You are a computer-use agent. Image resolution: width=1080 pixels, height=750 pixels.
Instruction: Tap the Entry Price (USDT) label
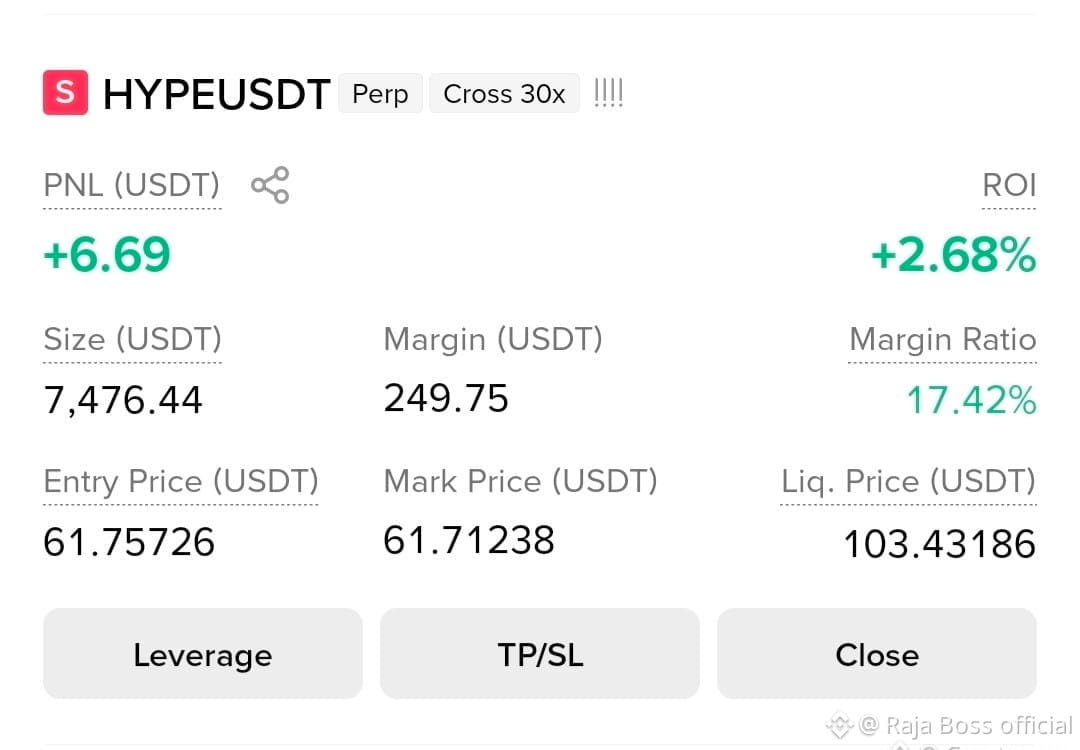(180, 481)
